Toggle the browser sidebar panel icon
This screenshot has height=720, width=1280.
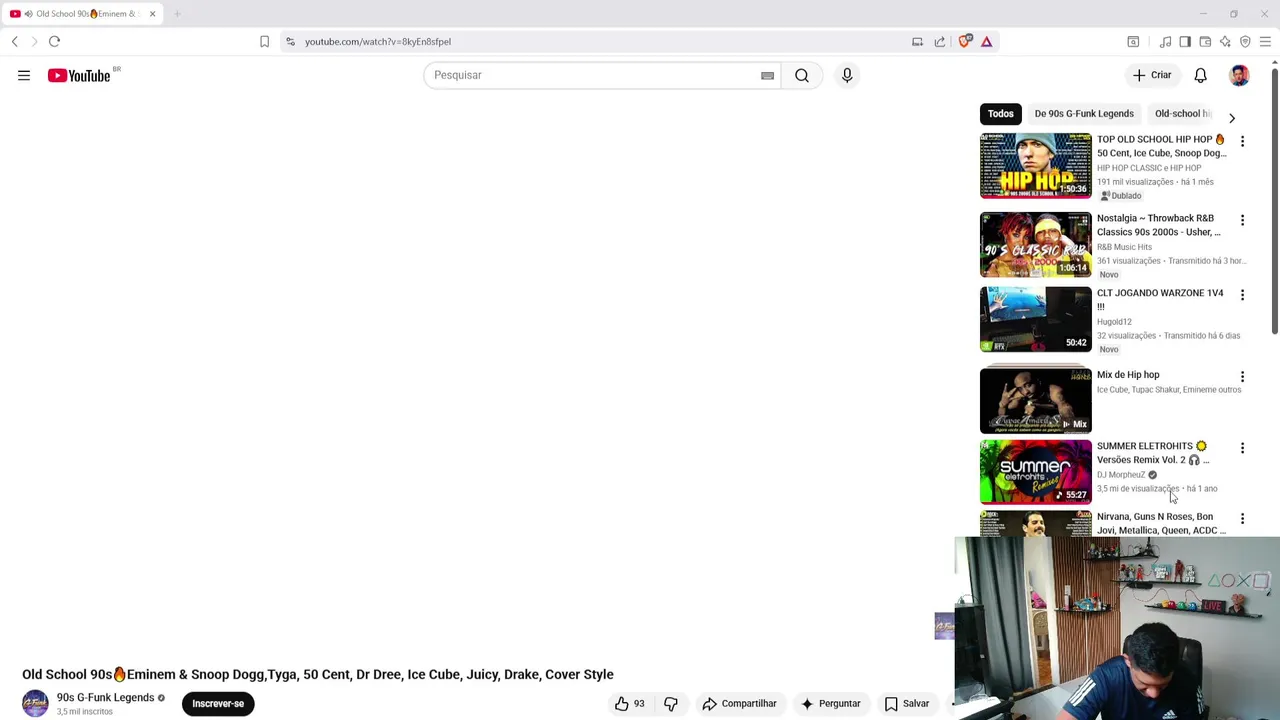pyautogui.click(x=1185, y=41)
